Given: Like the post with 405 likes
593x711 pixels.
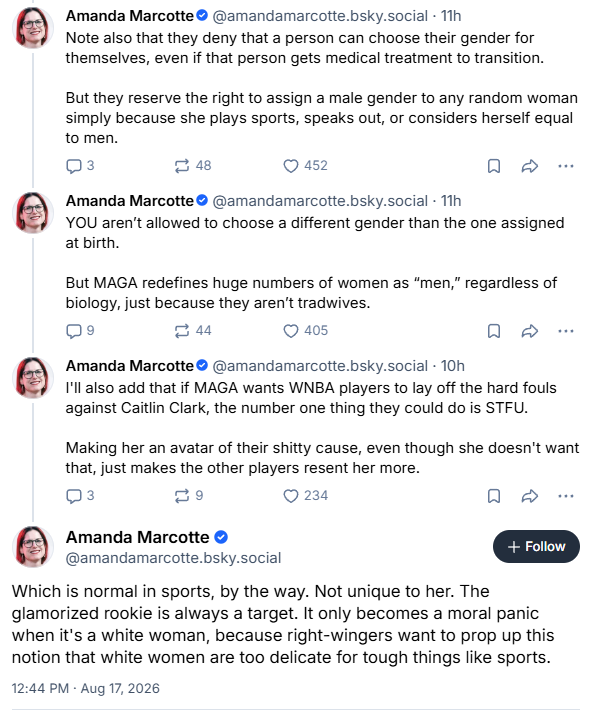Looking at the screenshot, I should (x=305, y=331).
